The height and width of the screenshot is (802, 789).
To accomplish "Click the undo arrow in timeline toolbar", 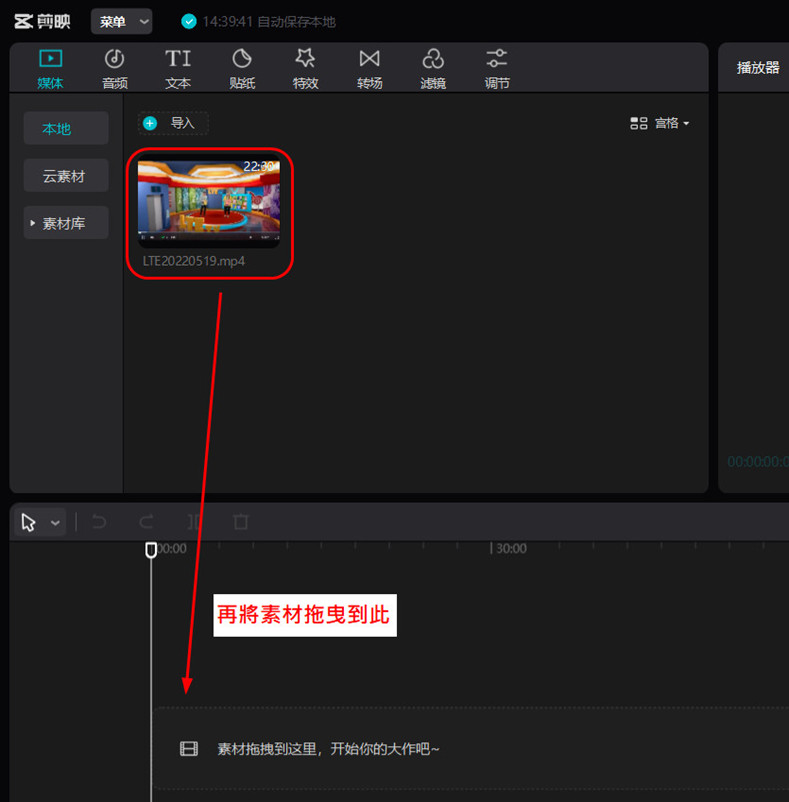I will click(x=99, y=522).
